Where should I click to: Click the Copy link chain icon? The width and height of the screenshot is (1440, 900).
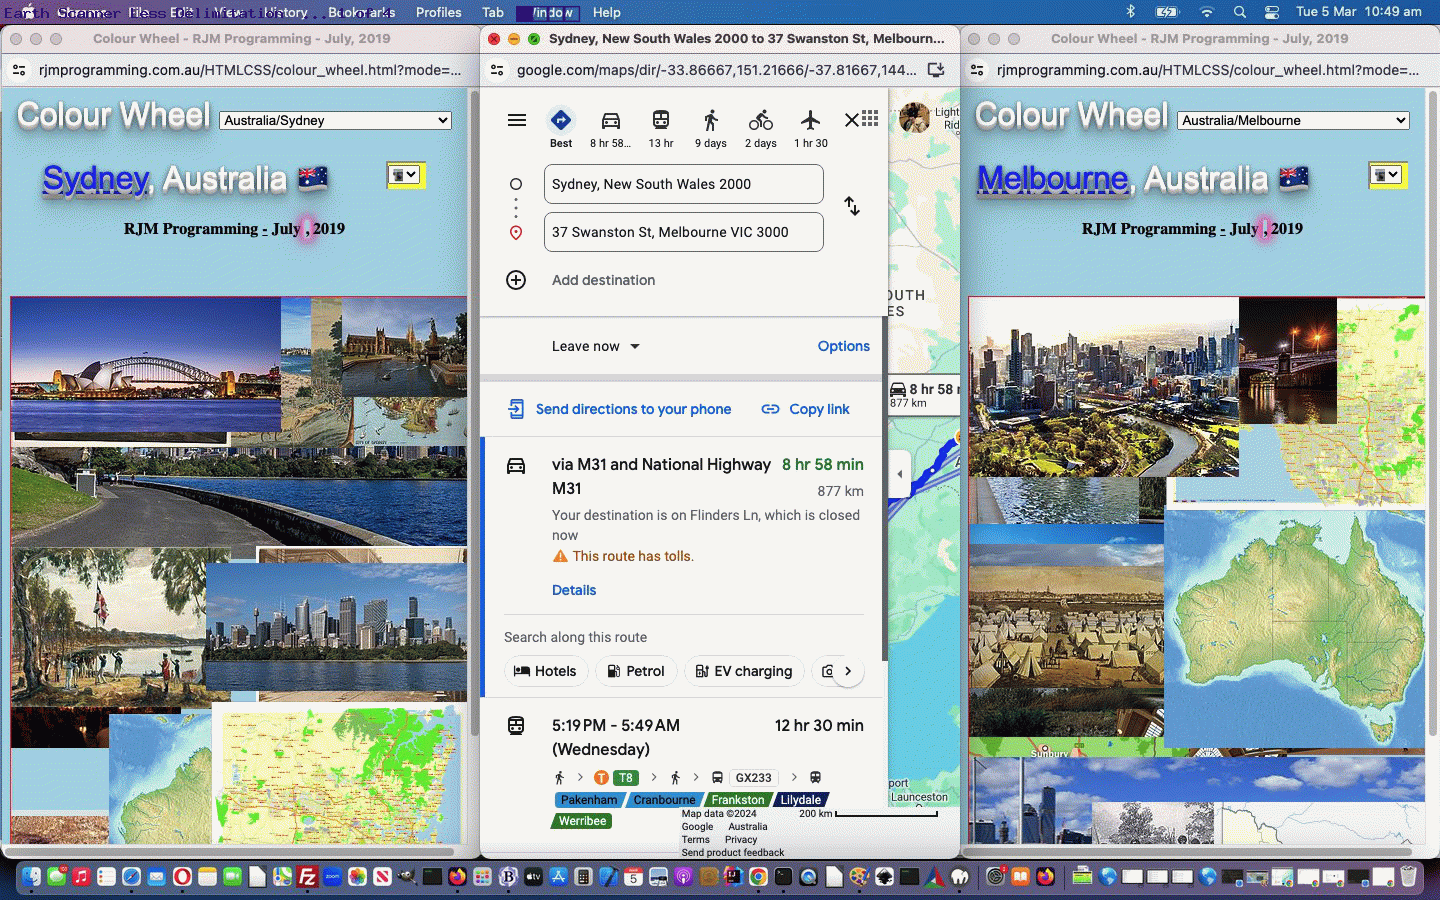pyautogui.click(x=770, y=409)
